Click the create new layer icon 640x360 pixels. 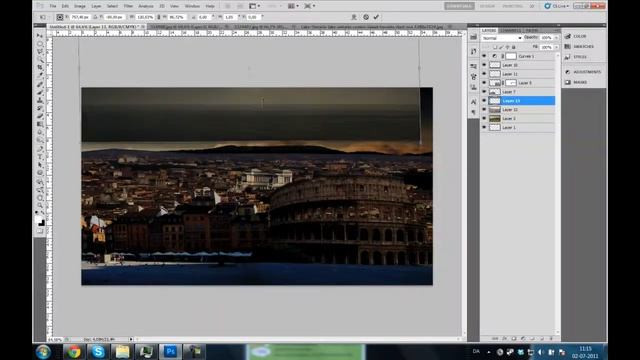542,338
